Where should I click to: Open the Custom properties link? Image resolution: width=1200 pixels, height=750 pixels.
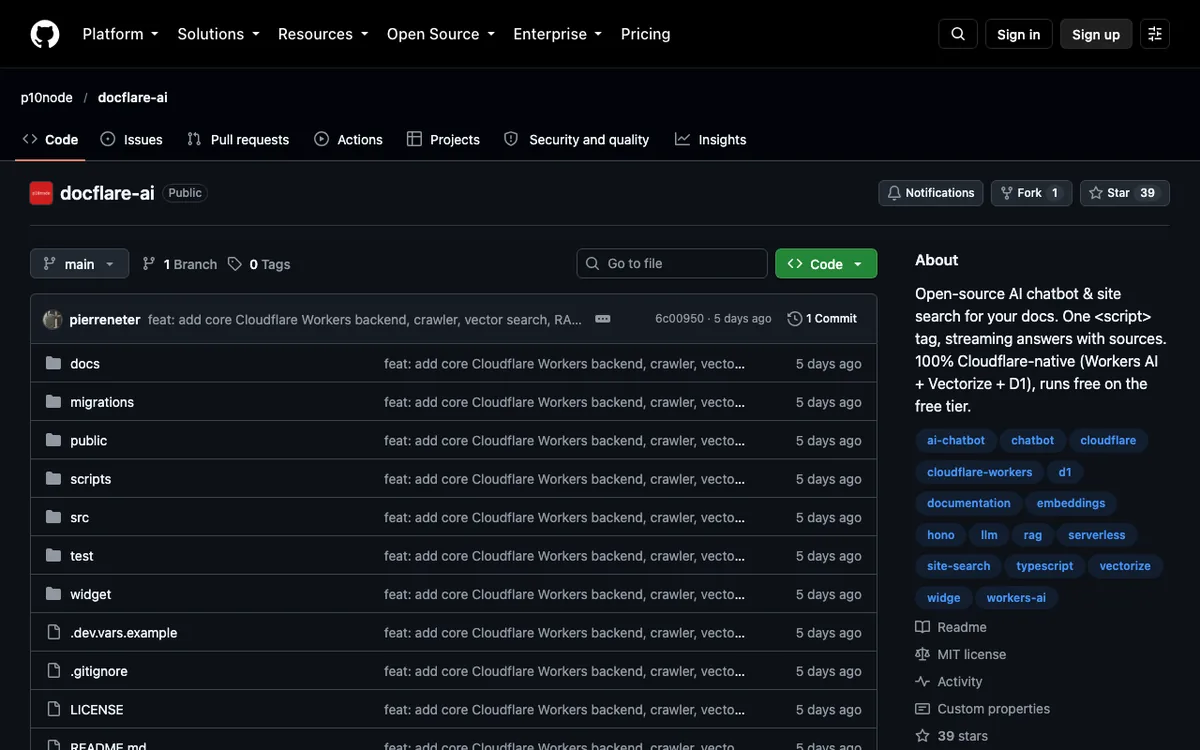pos(983,709)
